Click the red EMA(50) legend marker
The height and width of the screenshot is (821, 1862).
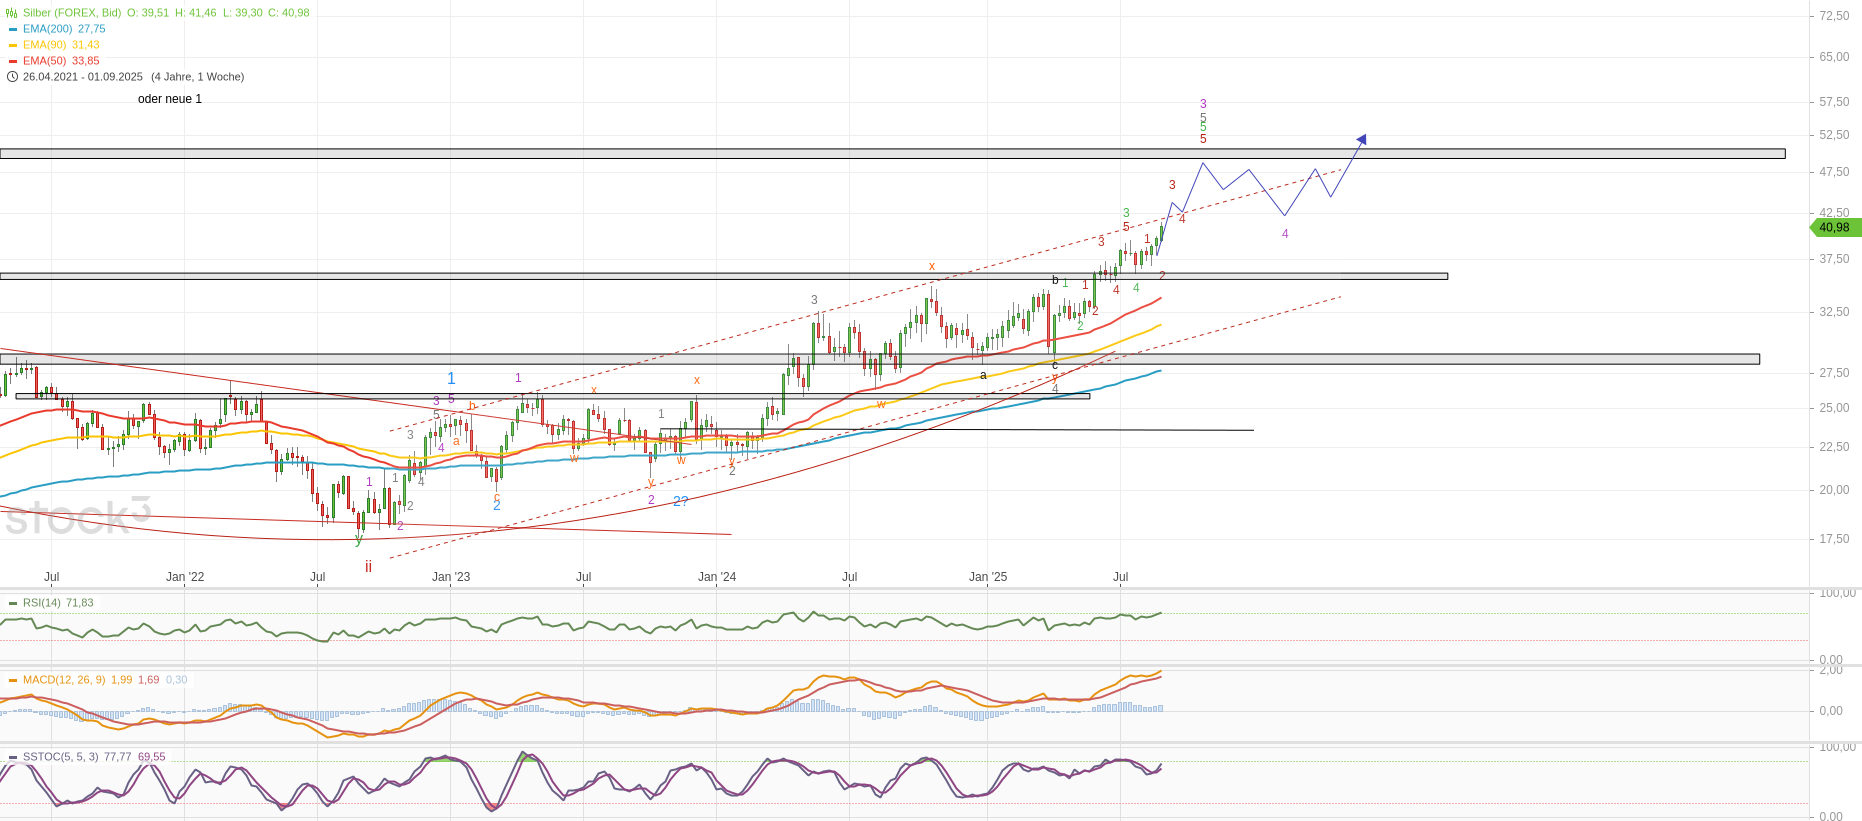(13, 61)
